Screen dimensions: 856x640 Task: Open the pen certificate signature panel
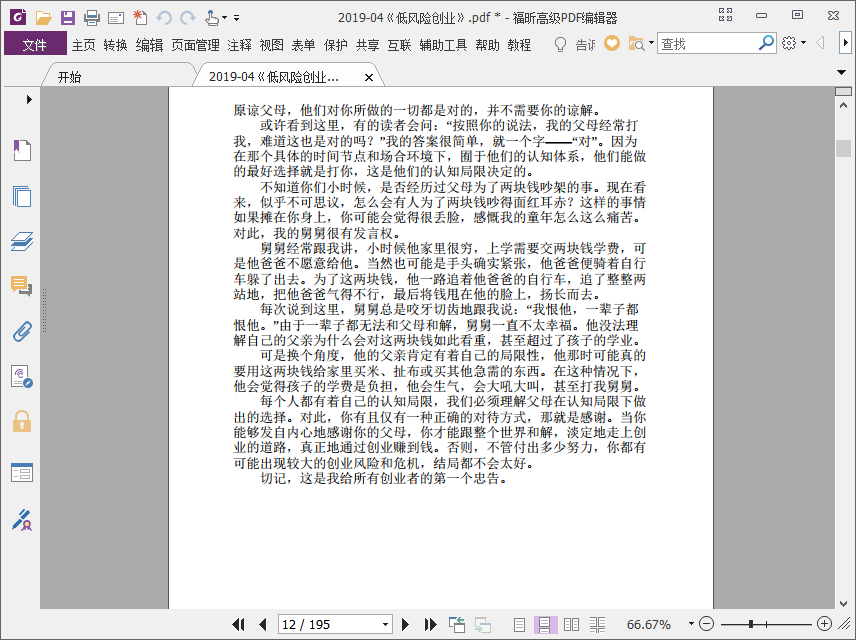(22, 520)
